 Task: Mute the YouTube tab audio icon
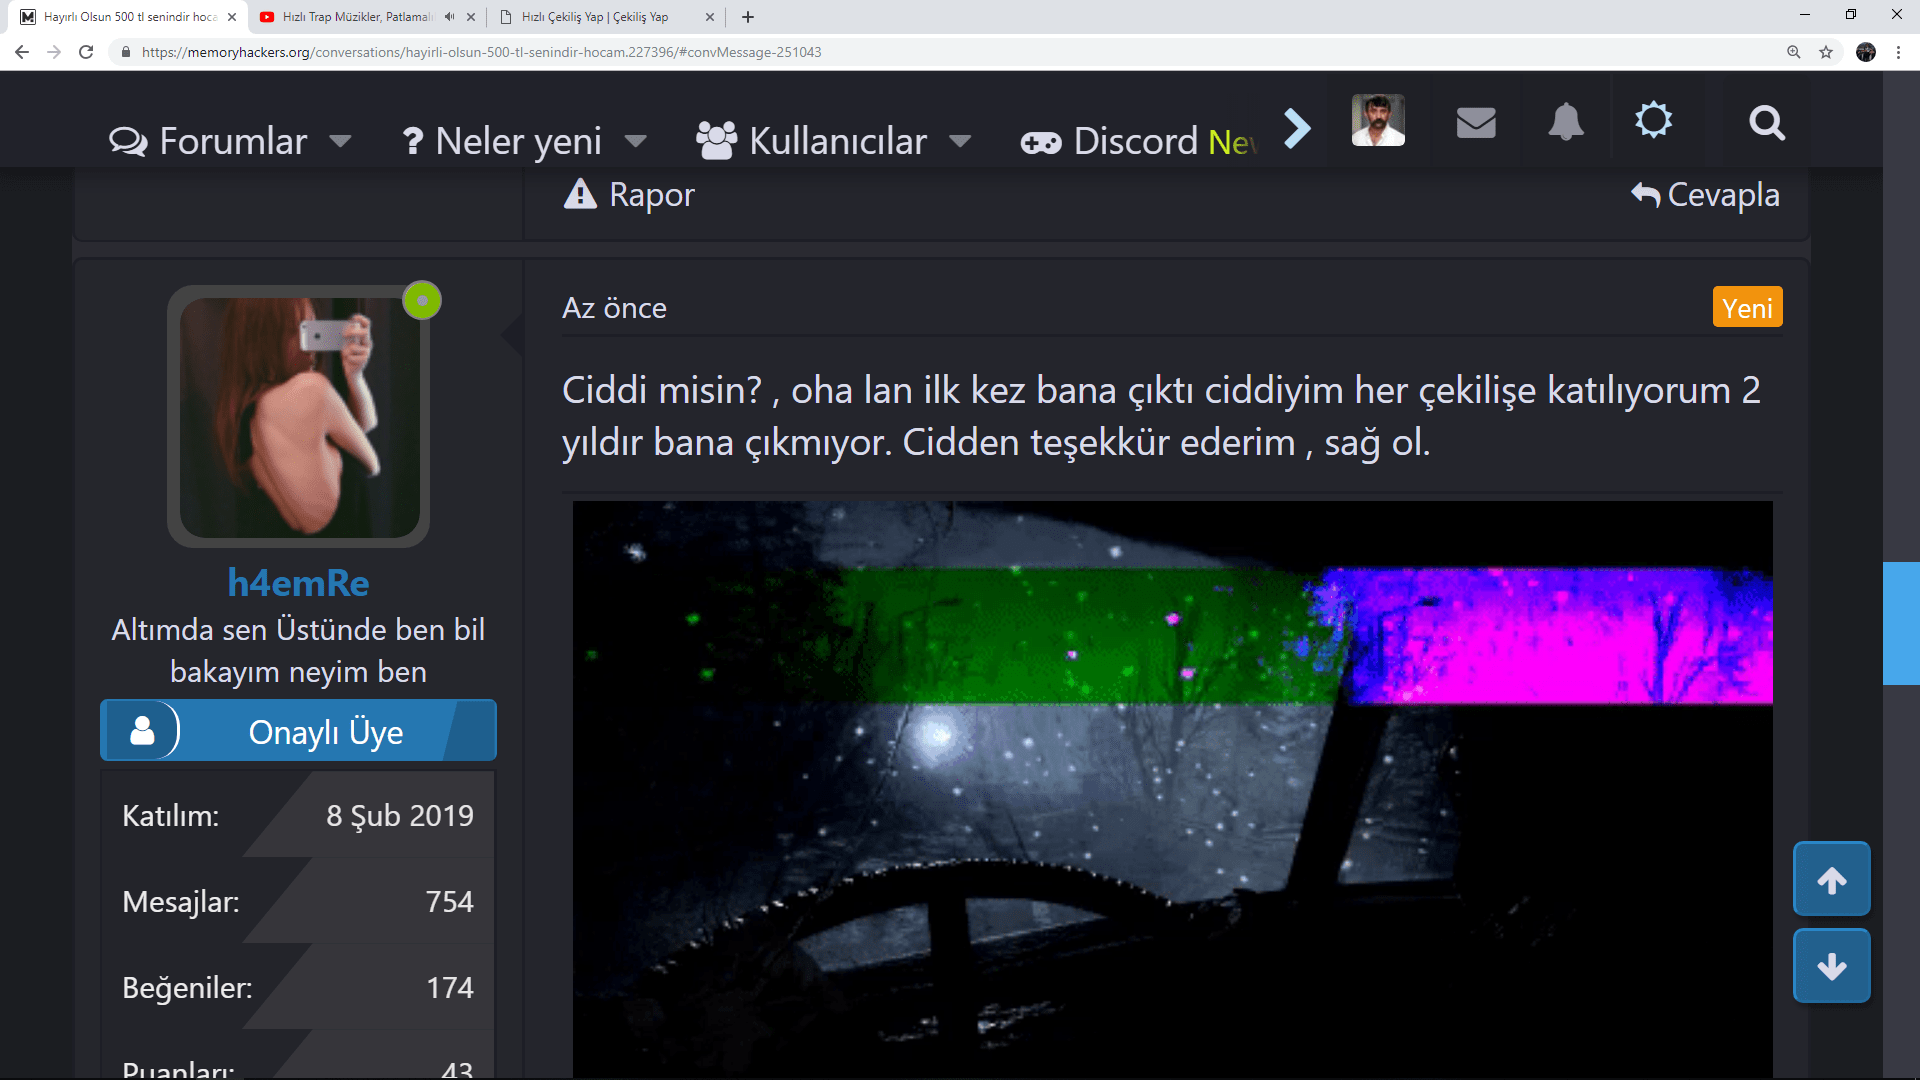[449, 17]
